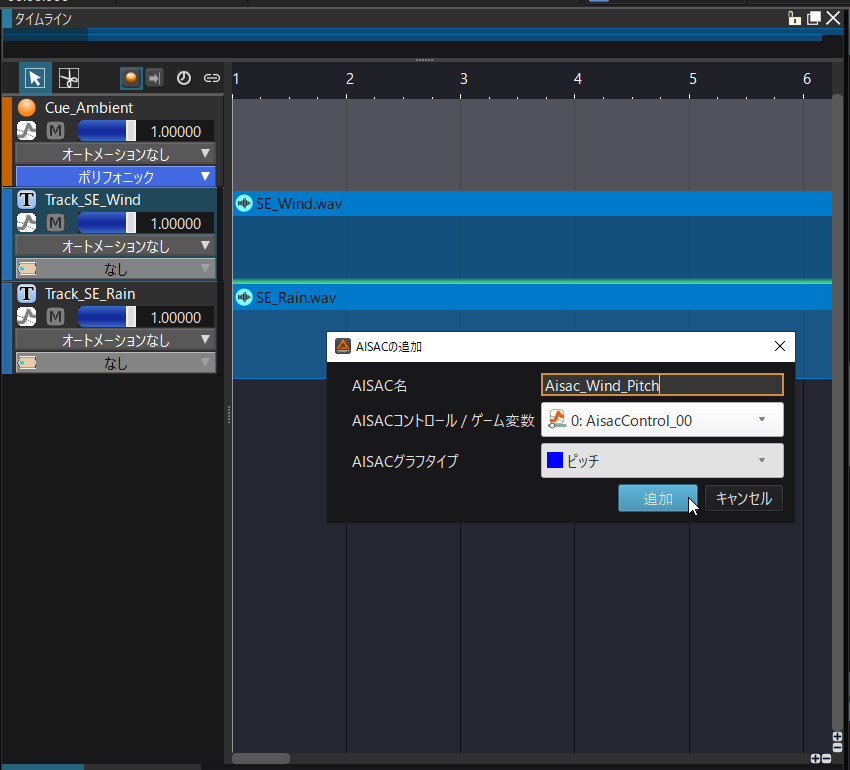
Task: Mute the Track_SE_Rain track
Action: [x=55, y=317]
